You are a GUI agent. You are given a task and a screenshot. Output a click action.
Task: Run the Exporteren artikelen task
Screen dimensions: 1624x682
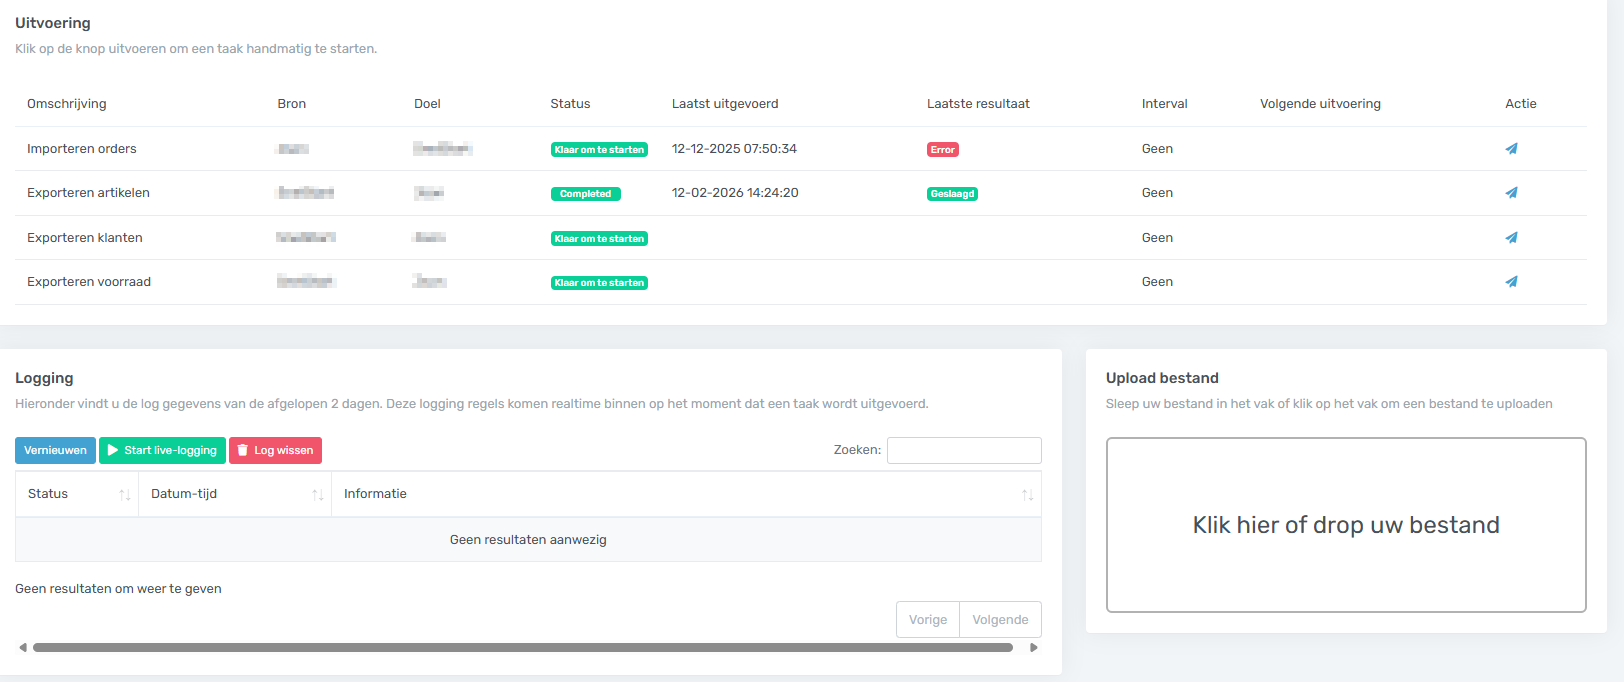(x=1511, y=193)
